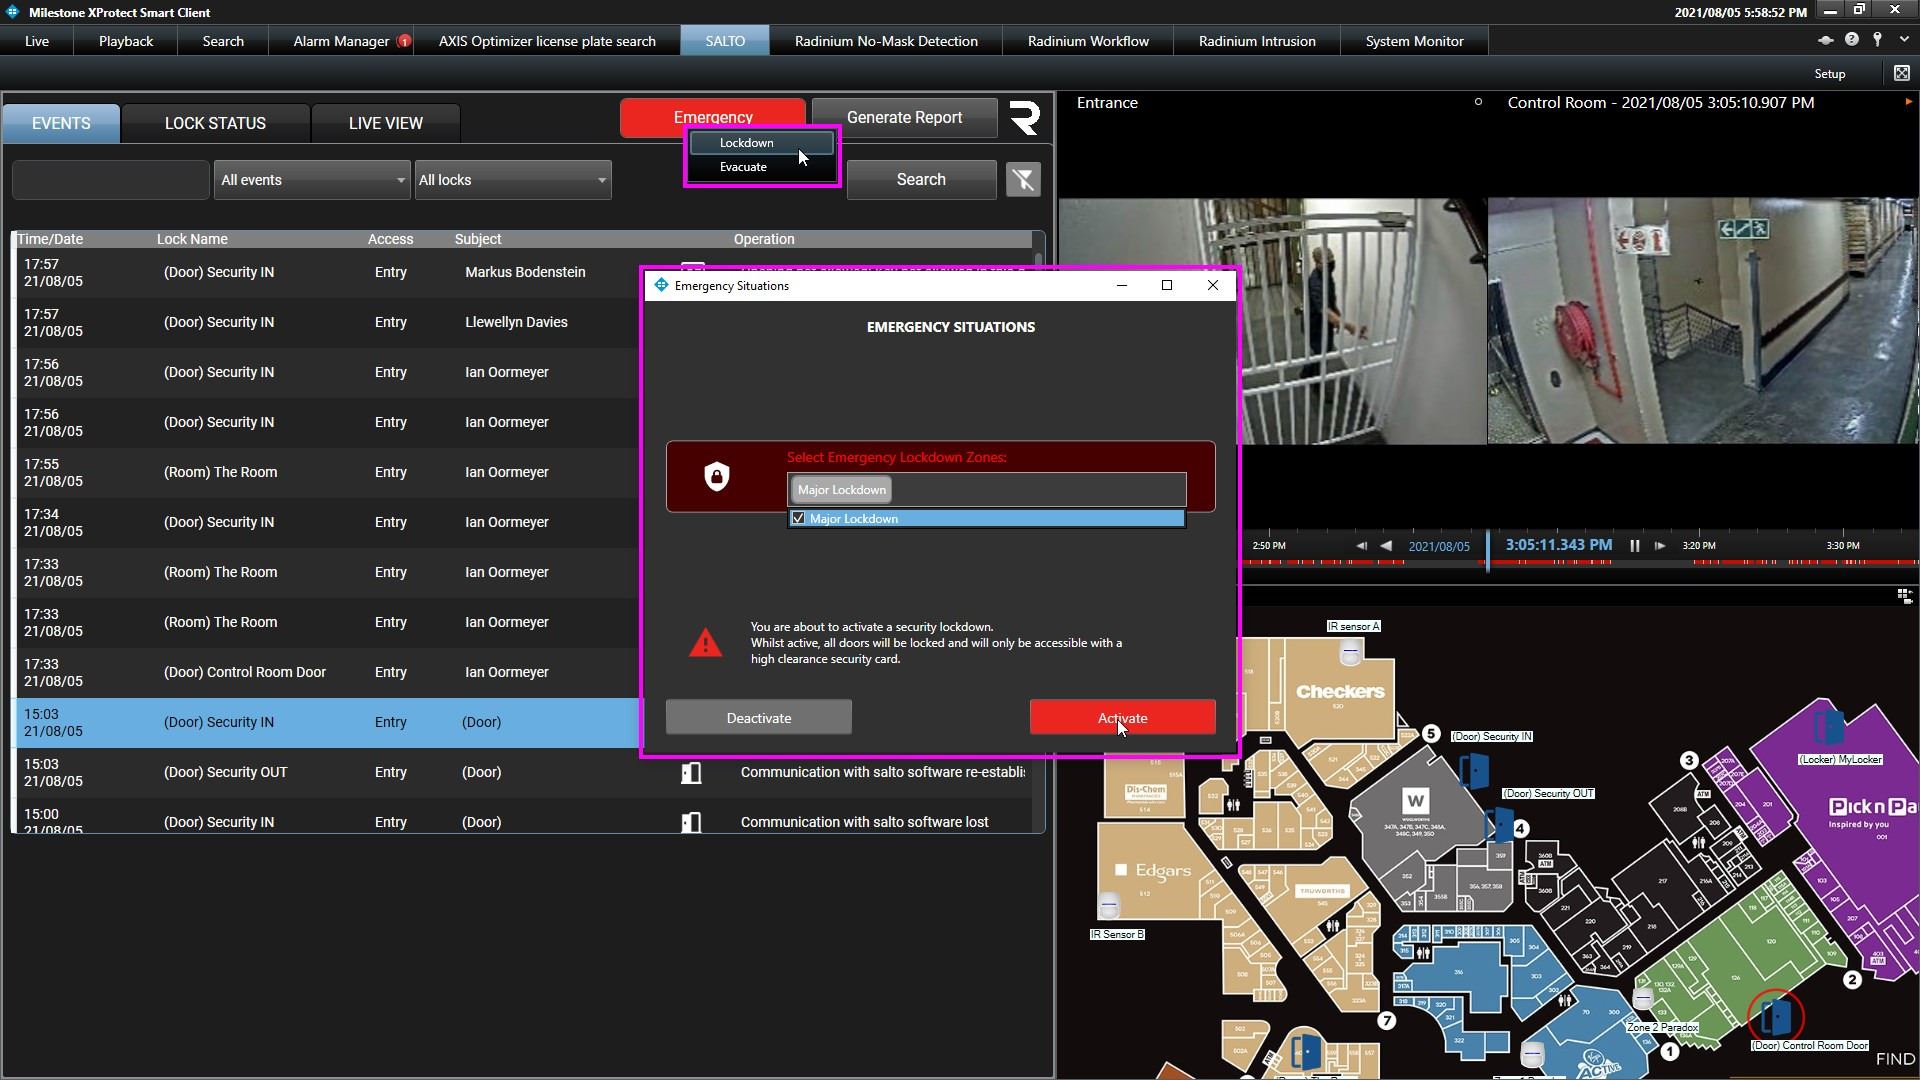Step to previous frame on timeline
This screenshot has height=1080, width=1920.
[1361, 546]
